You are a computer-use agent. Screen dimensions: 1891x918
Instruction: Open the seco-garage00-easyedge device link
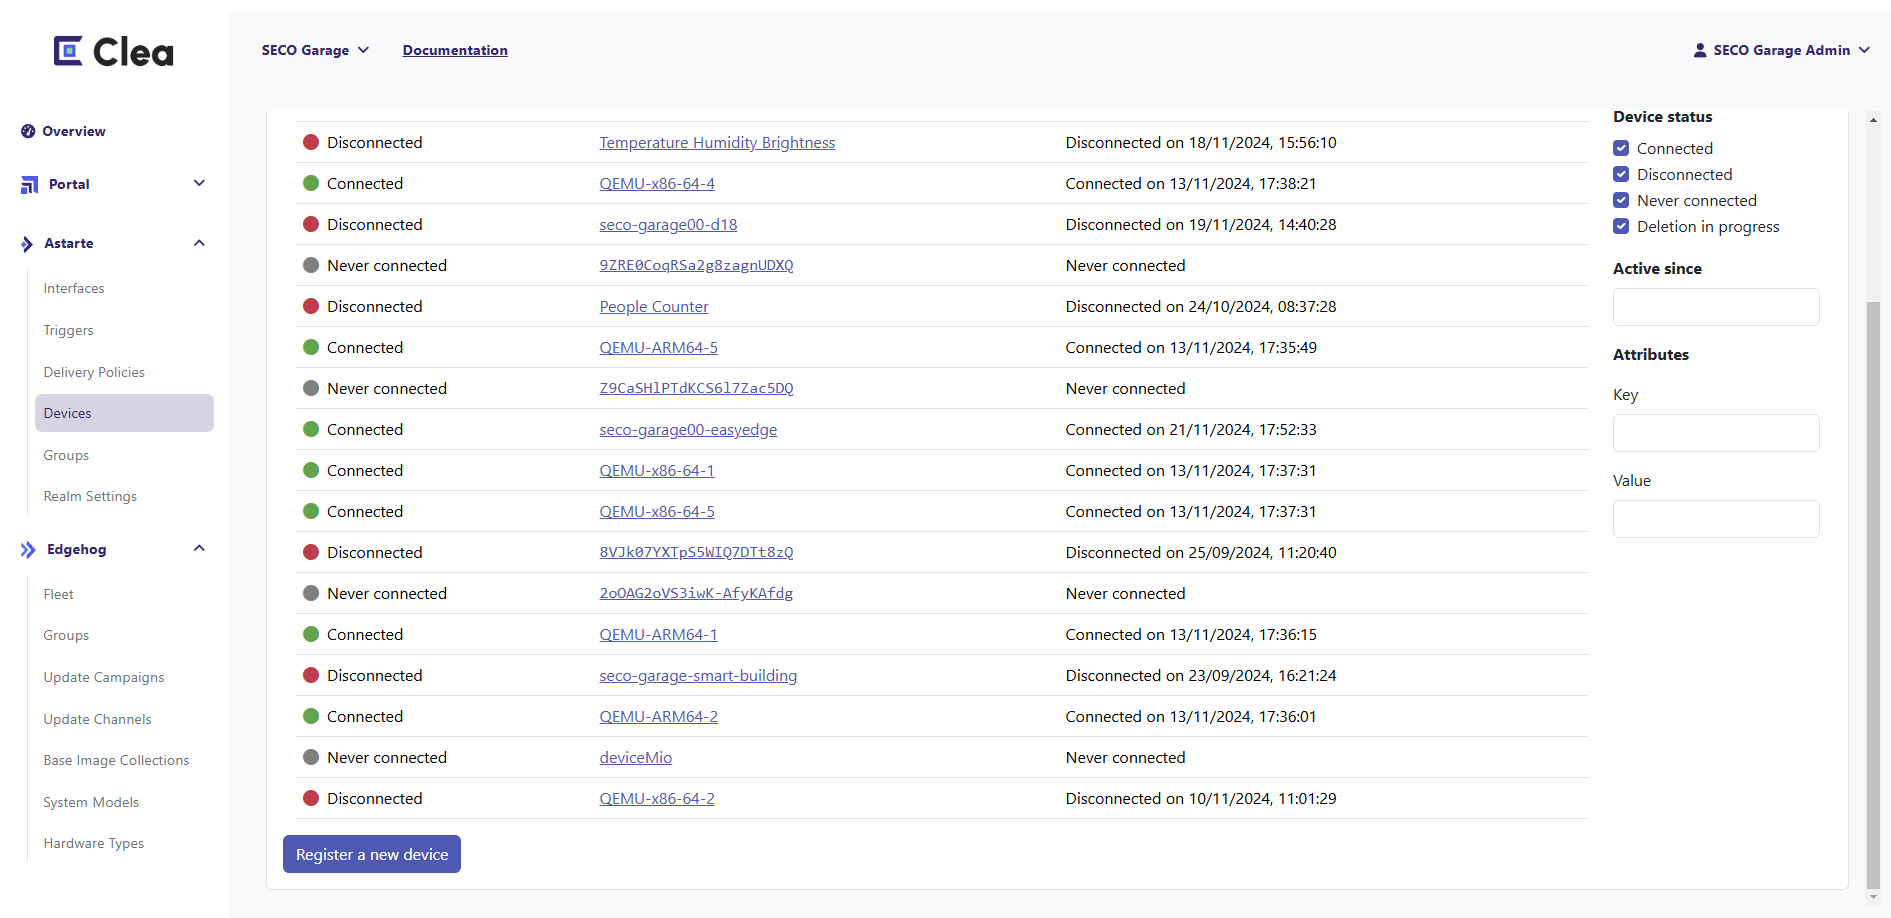(x=688, y=430)
